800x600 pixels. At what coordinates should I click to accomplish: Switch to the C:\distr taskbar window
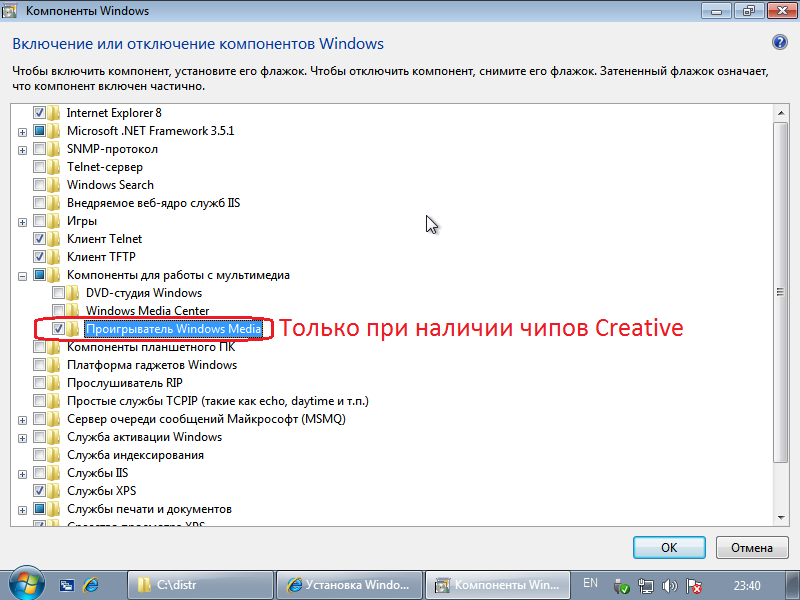point(200,584)
